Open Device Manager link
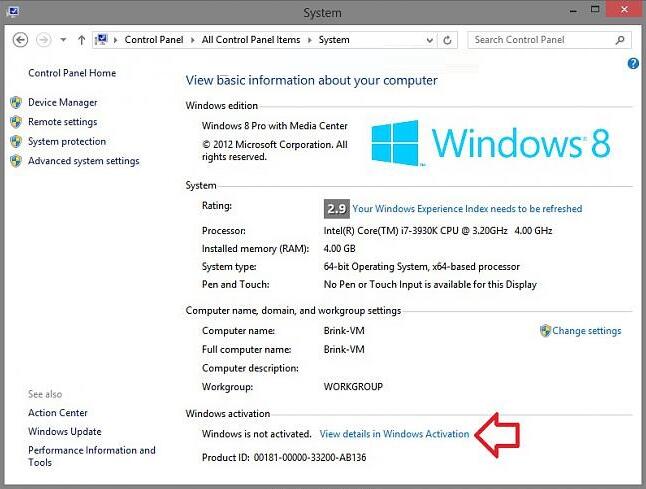The image size is (646, 489). (x=63, y=102)
